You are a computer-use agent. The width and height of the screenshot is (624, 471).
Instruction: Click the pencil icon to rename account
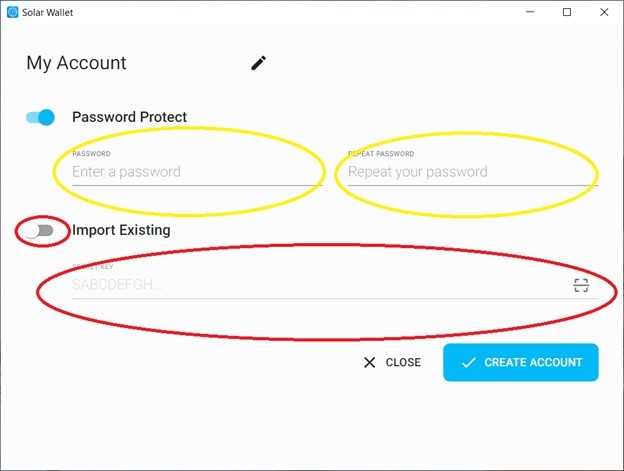[259, 63]
